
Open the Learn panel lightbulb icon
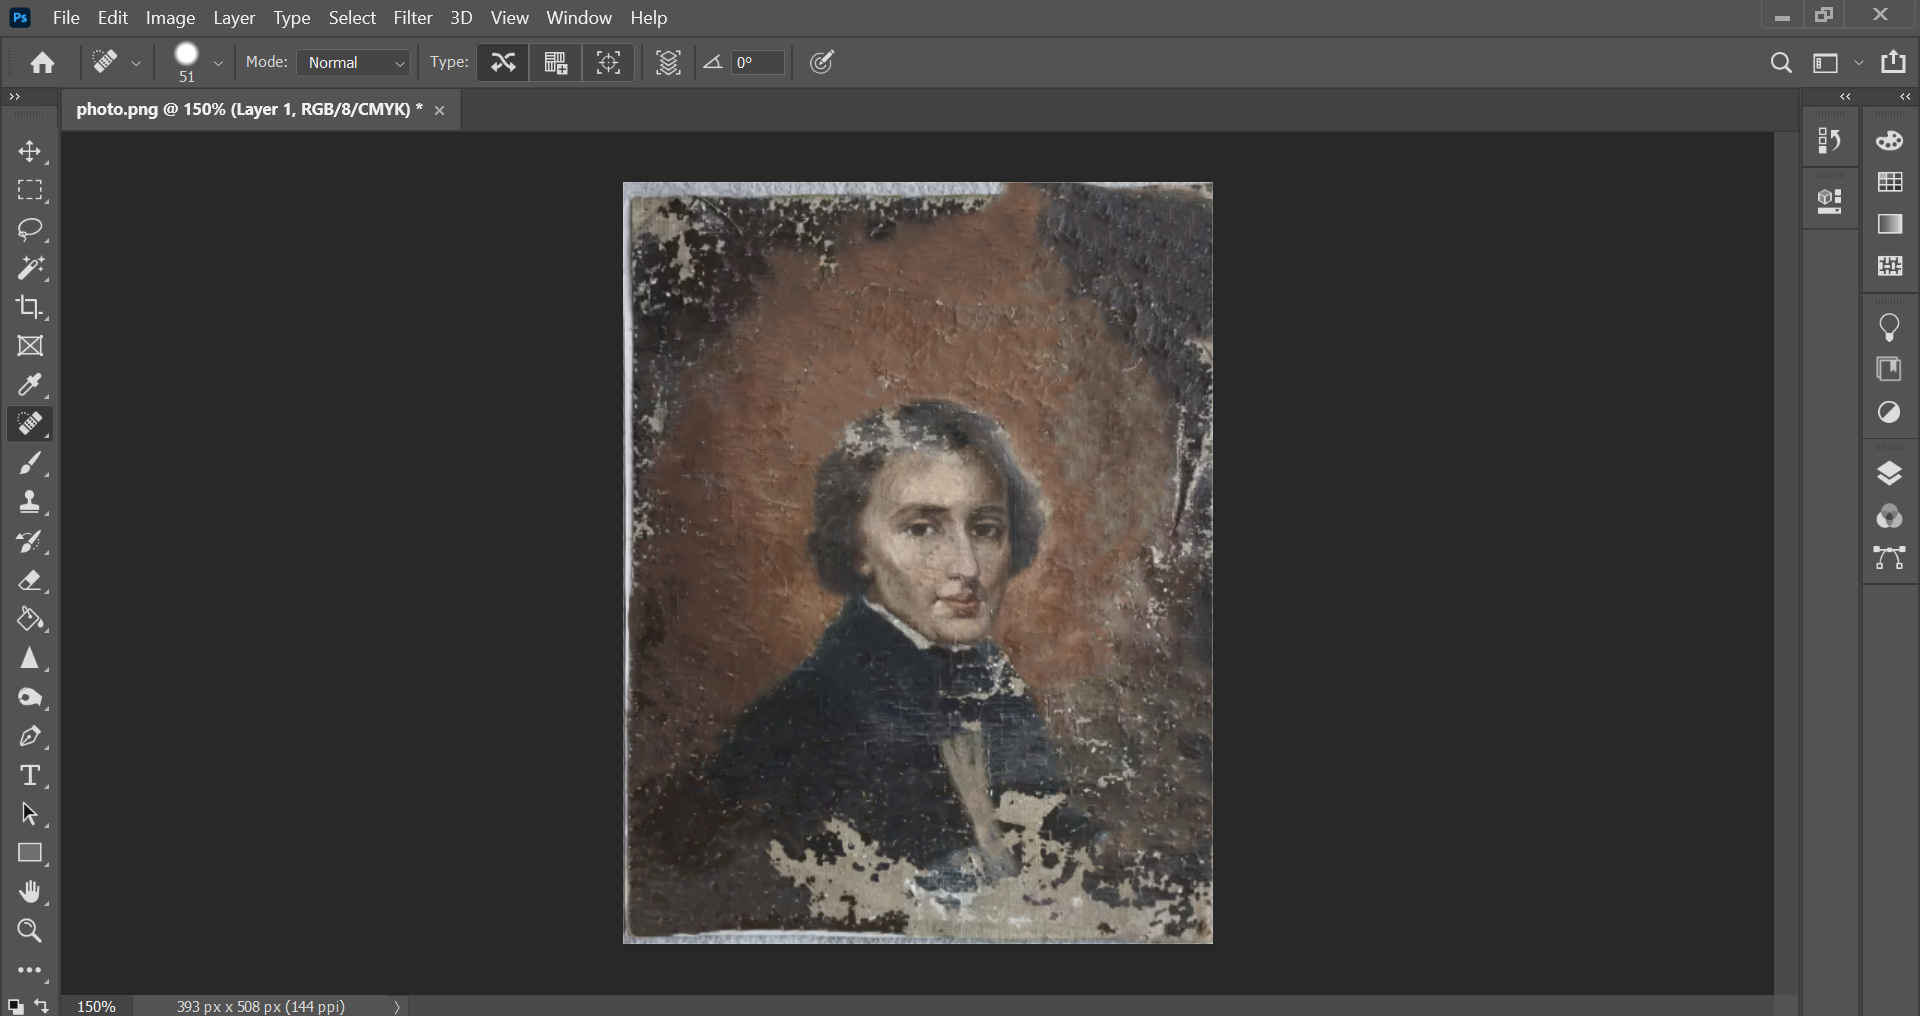(1890, 327)
